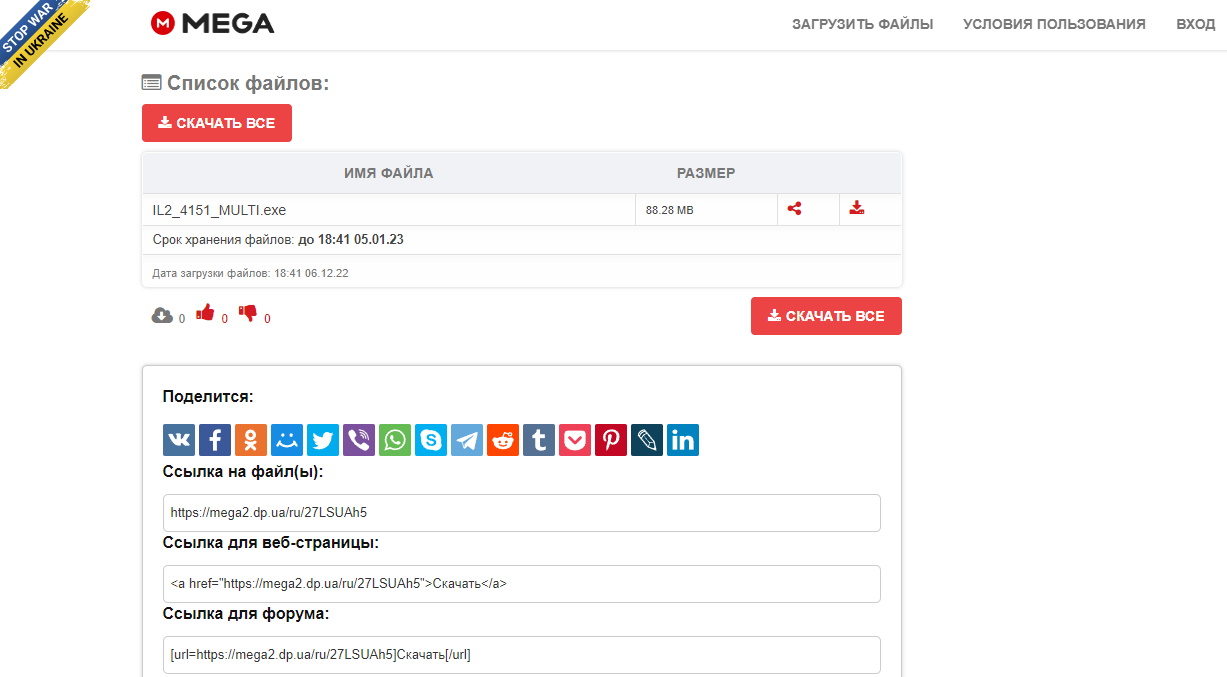This screenshot has height=677, width=1227.
Task: Click Скачать все button below file table
Action: pyautogui.click(x=826, y=316)
